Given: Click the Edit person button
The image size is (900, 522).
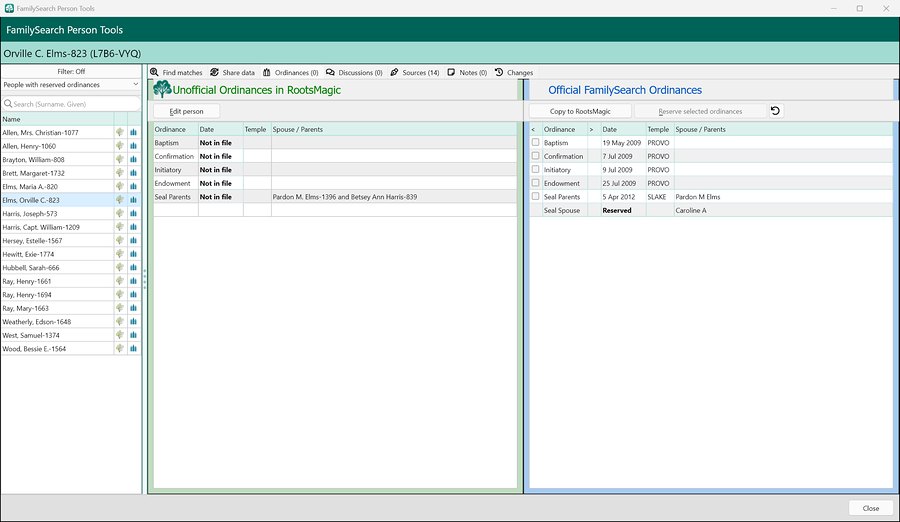Looking at the screenshot, I should (x=187, y=111).
